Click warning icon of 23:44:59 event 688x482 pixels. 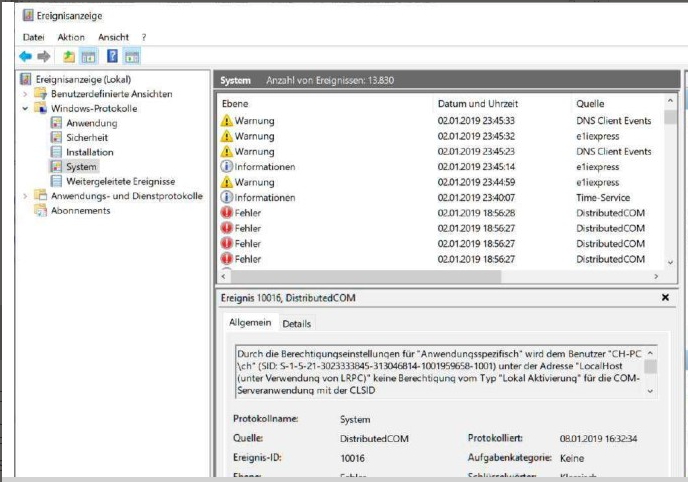point(226,182)
